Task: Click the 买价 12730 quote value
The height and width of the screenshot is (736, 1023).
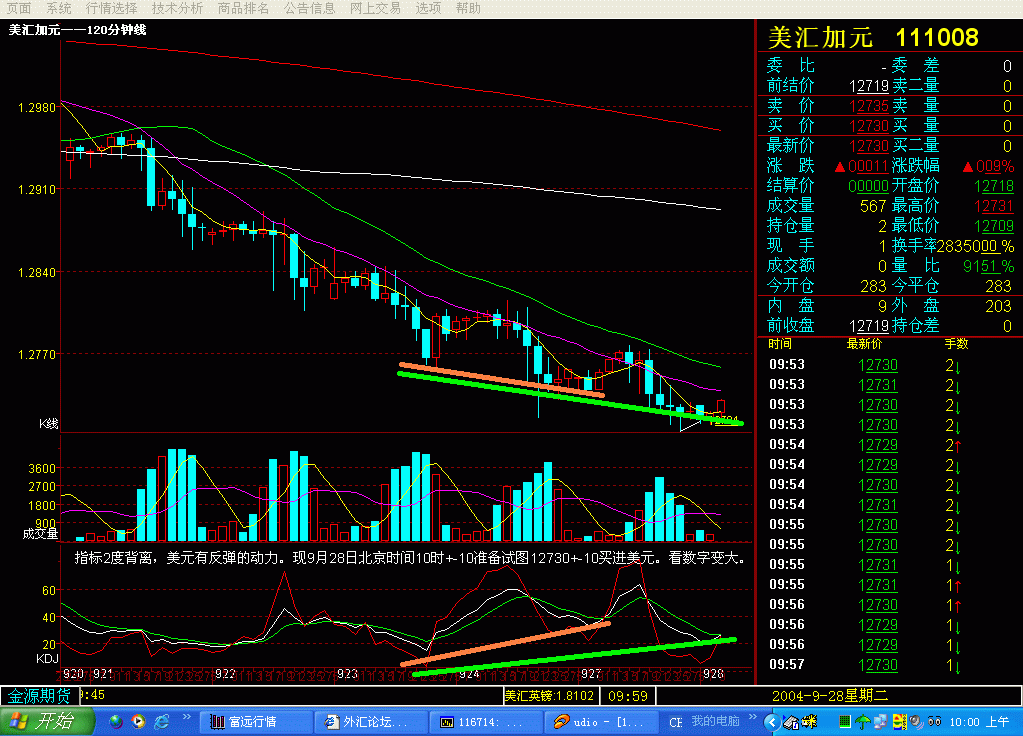Action: [x=869, y=126]
